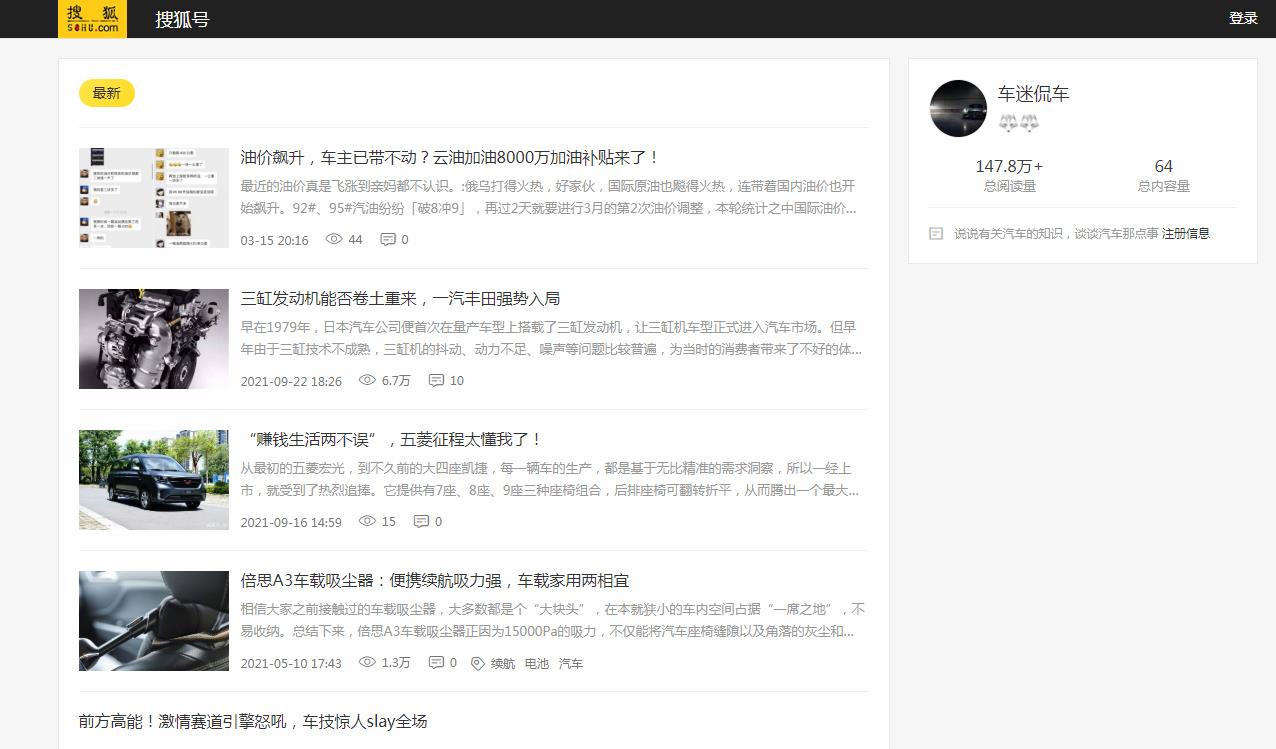Click 64 total content count
The height and width of the screenshot is (749, 1276).
click(x=1163, y=166)
